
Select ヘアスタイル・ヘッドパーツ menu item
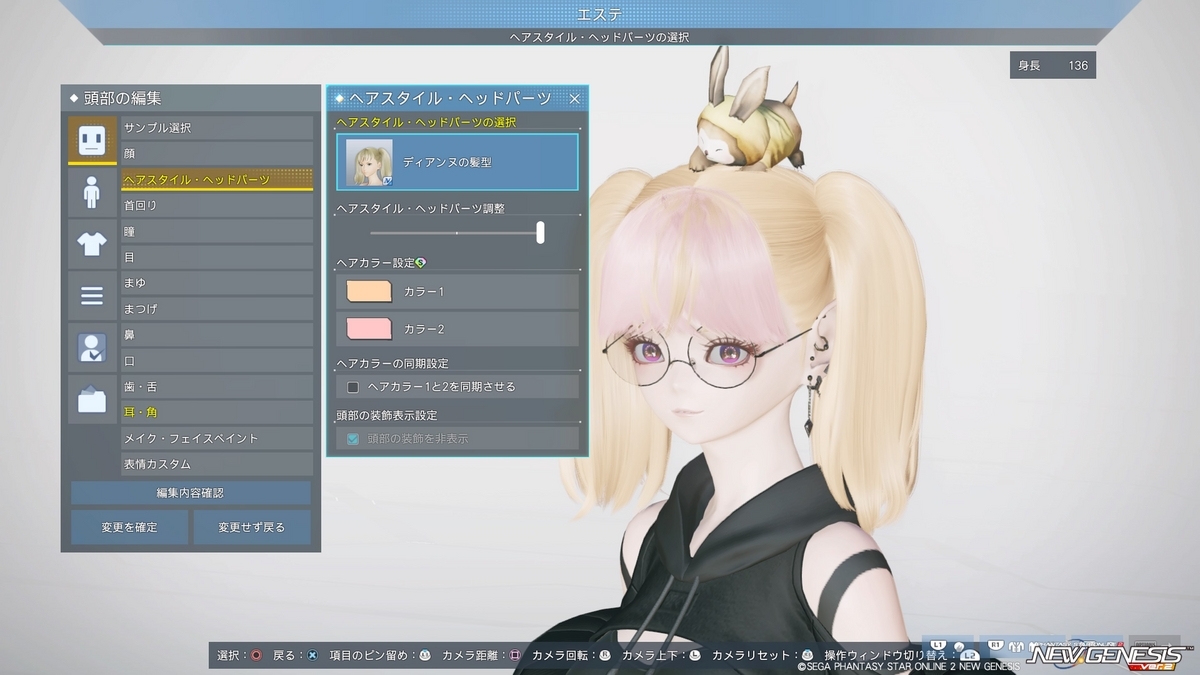(x=217, y=180)
